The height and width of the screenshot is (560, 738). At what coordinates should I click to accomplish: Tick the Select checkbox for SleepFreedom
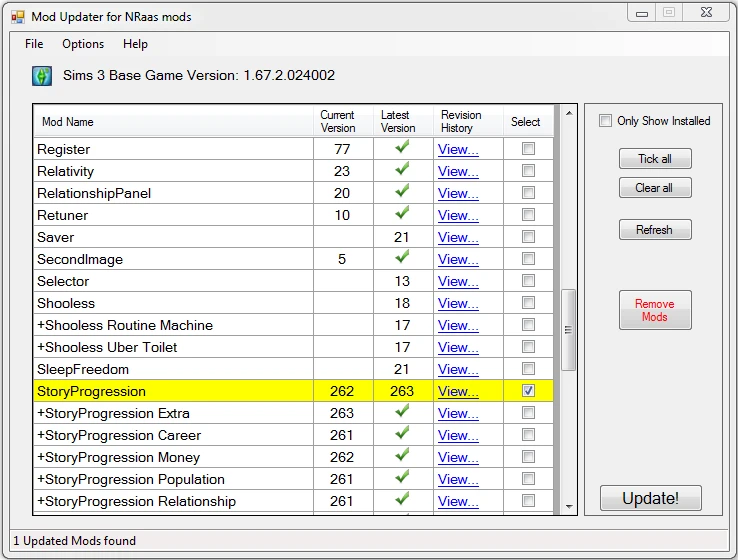click(529, 369)
